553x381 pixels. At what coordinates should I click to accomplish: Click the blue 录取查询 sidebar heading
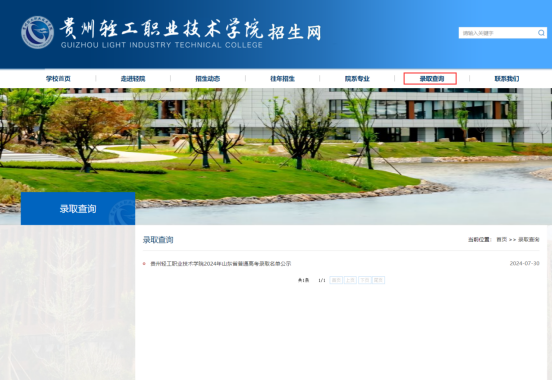(x=78, y=208)
